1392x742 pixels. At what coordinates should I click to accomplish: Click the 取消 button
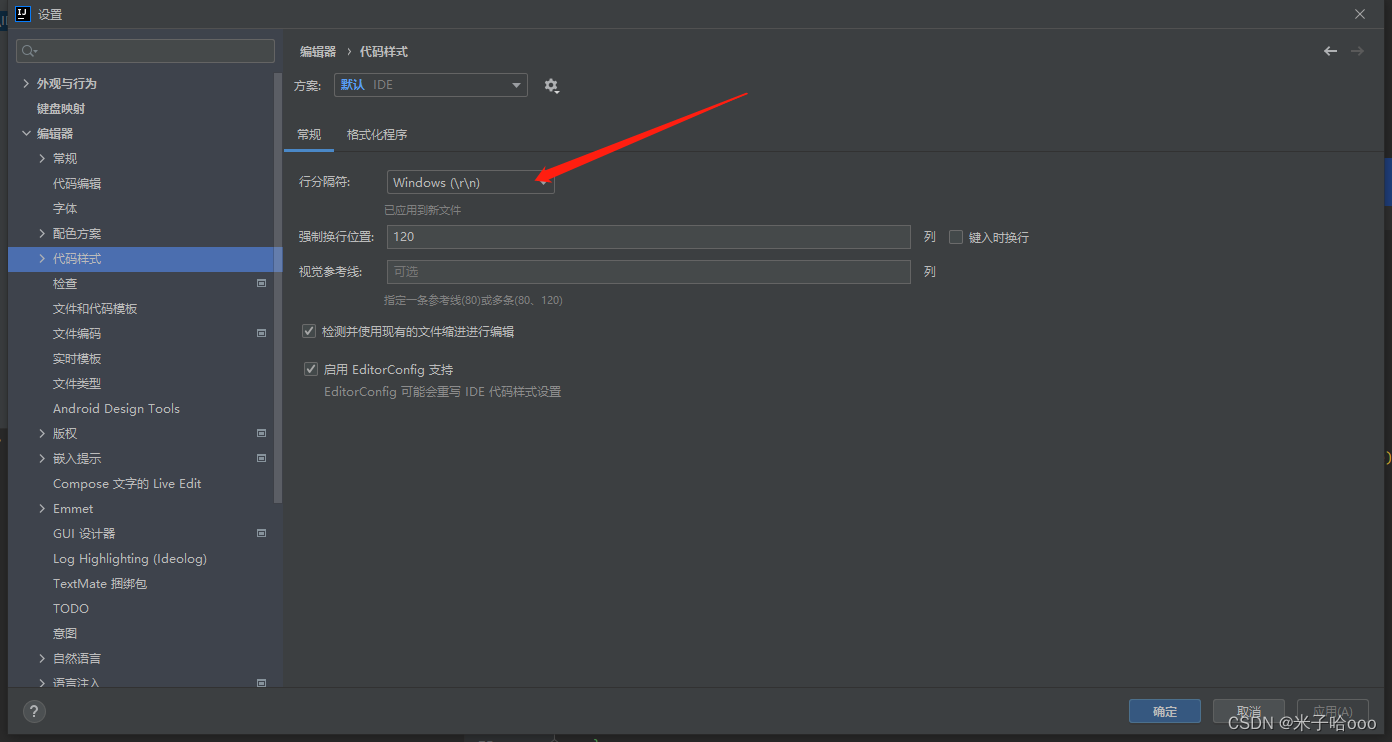coord(1248,711)
